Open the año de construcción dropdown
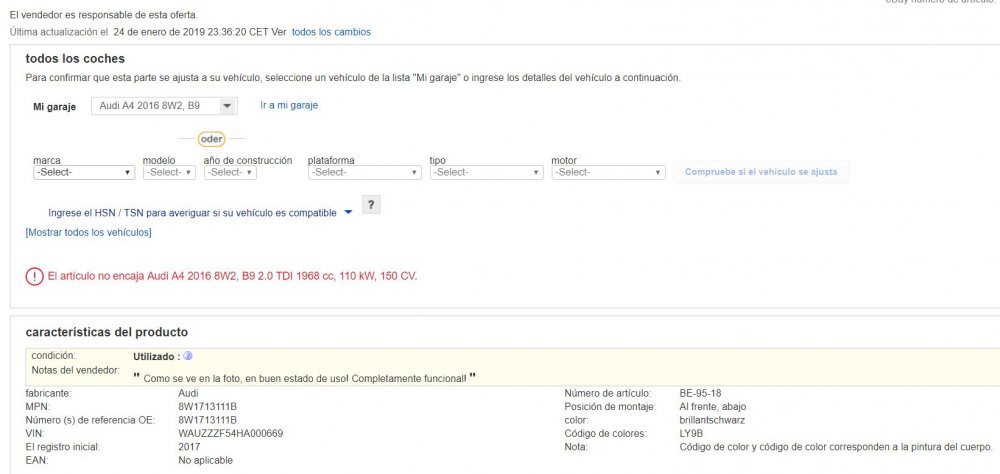 [x=230, y=172]
